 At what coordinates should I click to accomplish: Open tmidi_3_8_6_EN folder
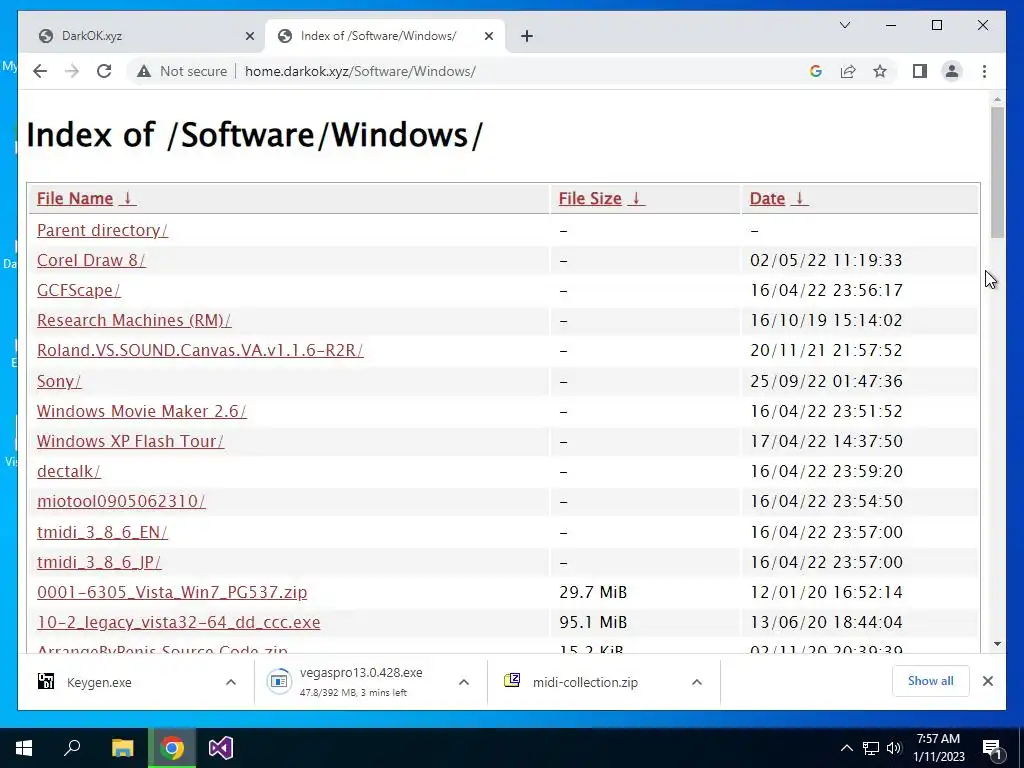point(102,532)
